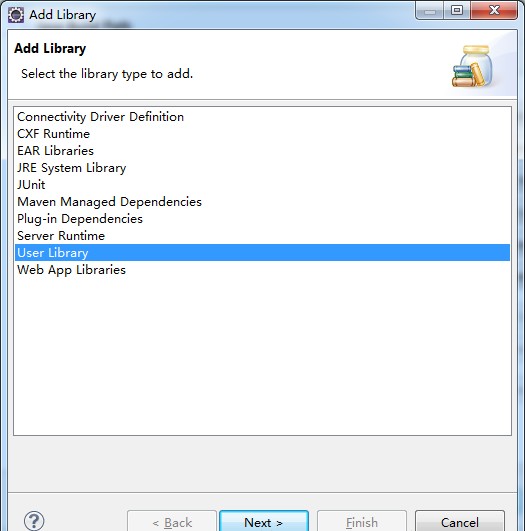Click the Back button
The image size is (525, 531).
pyautogui.click(x=172, y=522)
